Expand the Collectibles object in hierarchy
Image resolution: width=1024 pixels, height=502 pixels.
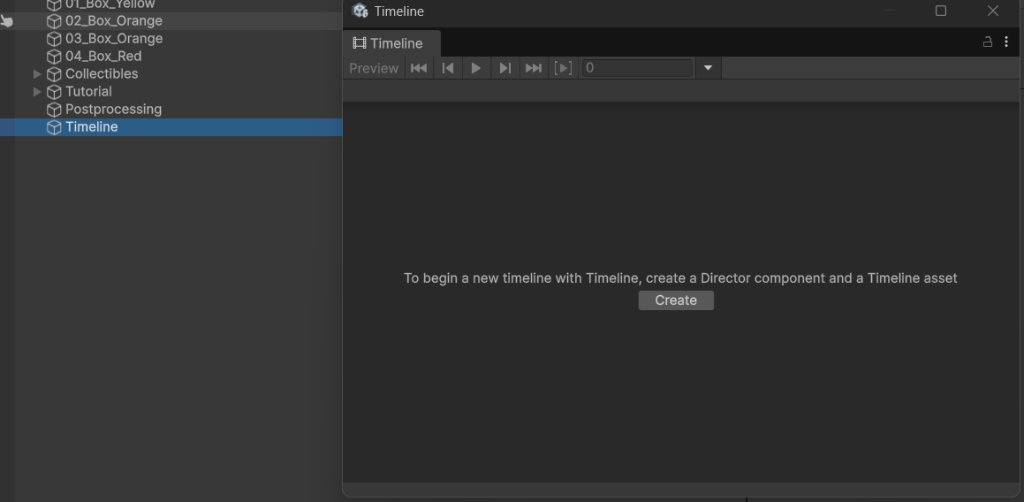click(38, 74)
